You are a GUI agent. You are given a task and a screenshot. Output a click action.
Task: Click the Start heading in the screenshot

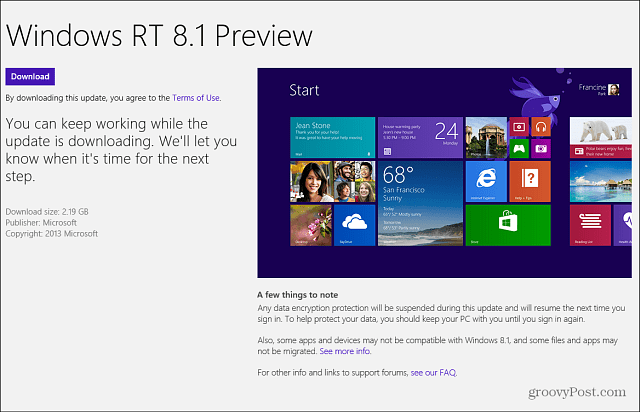[x=304, y=90]
